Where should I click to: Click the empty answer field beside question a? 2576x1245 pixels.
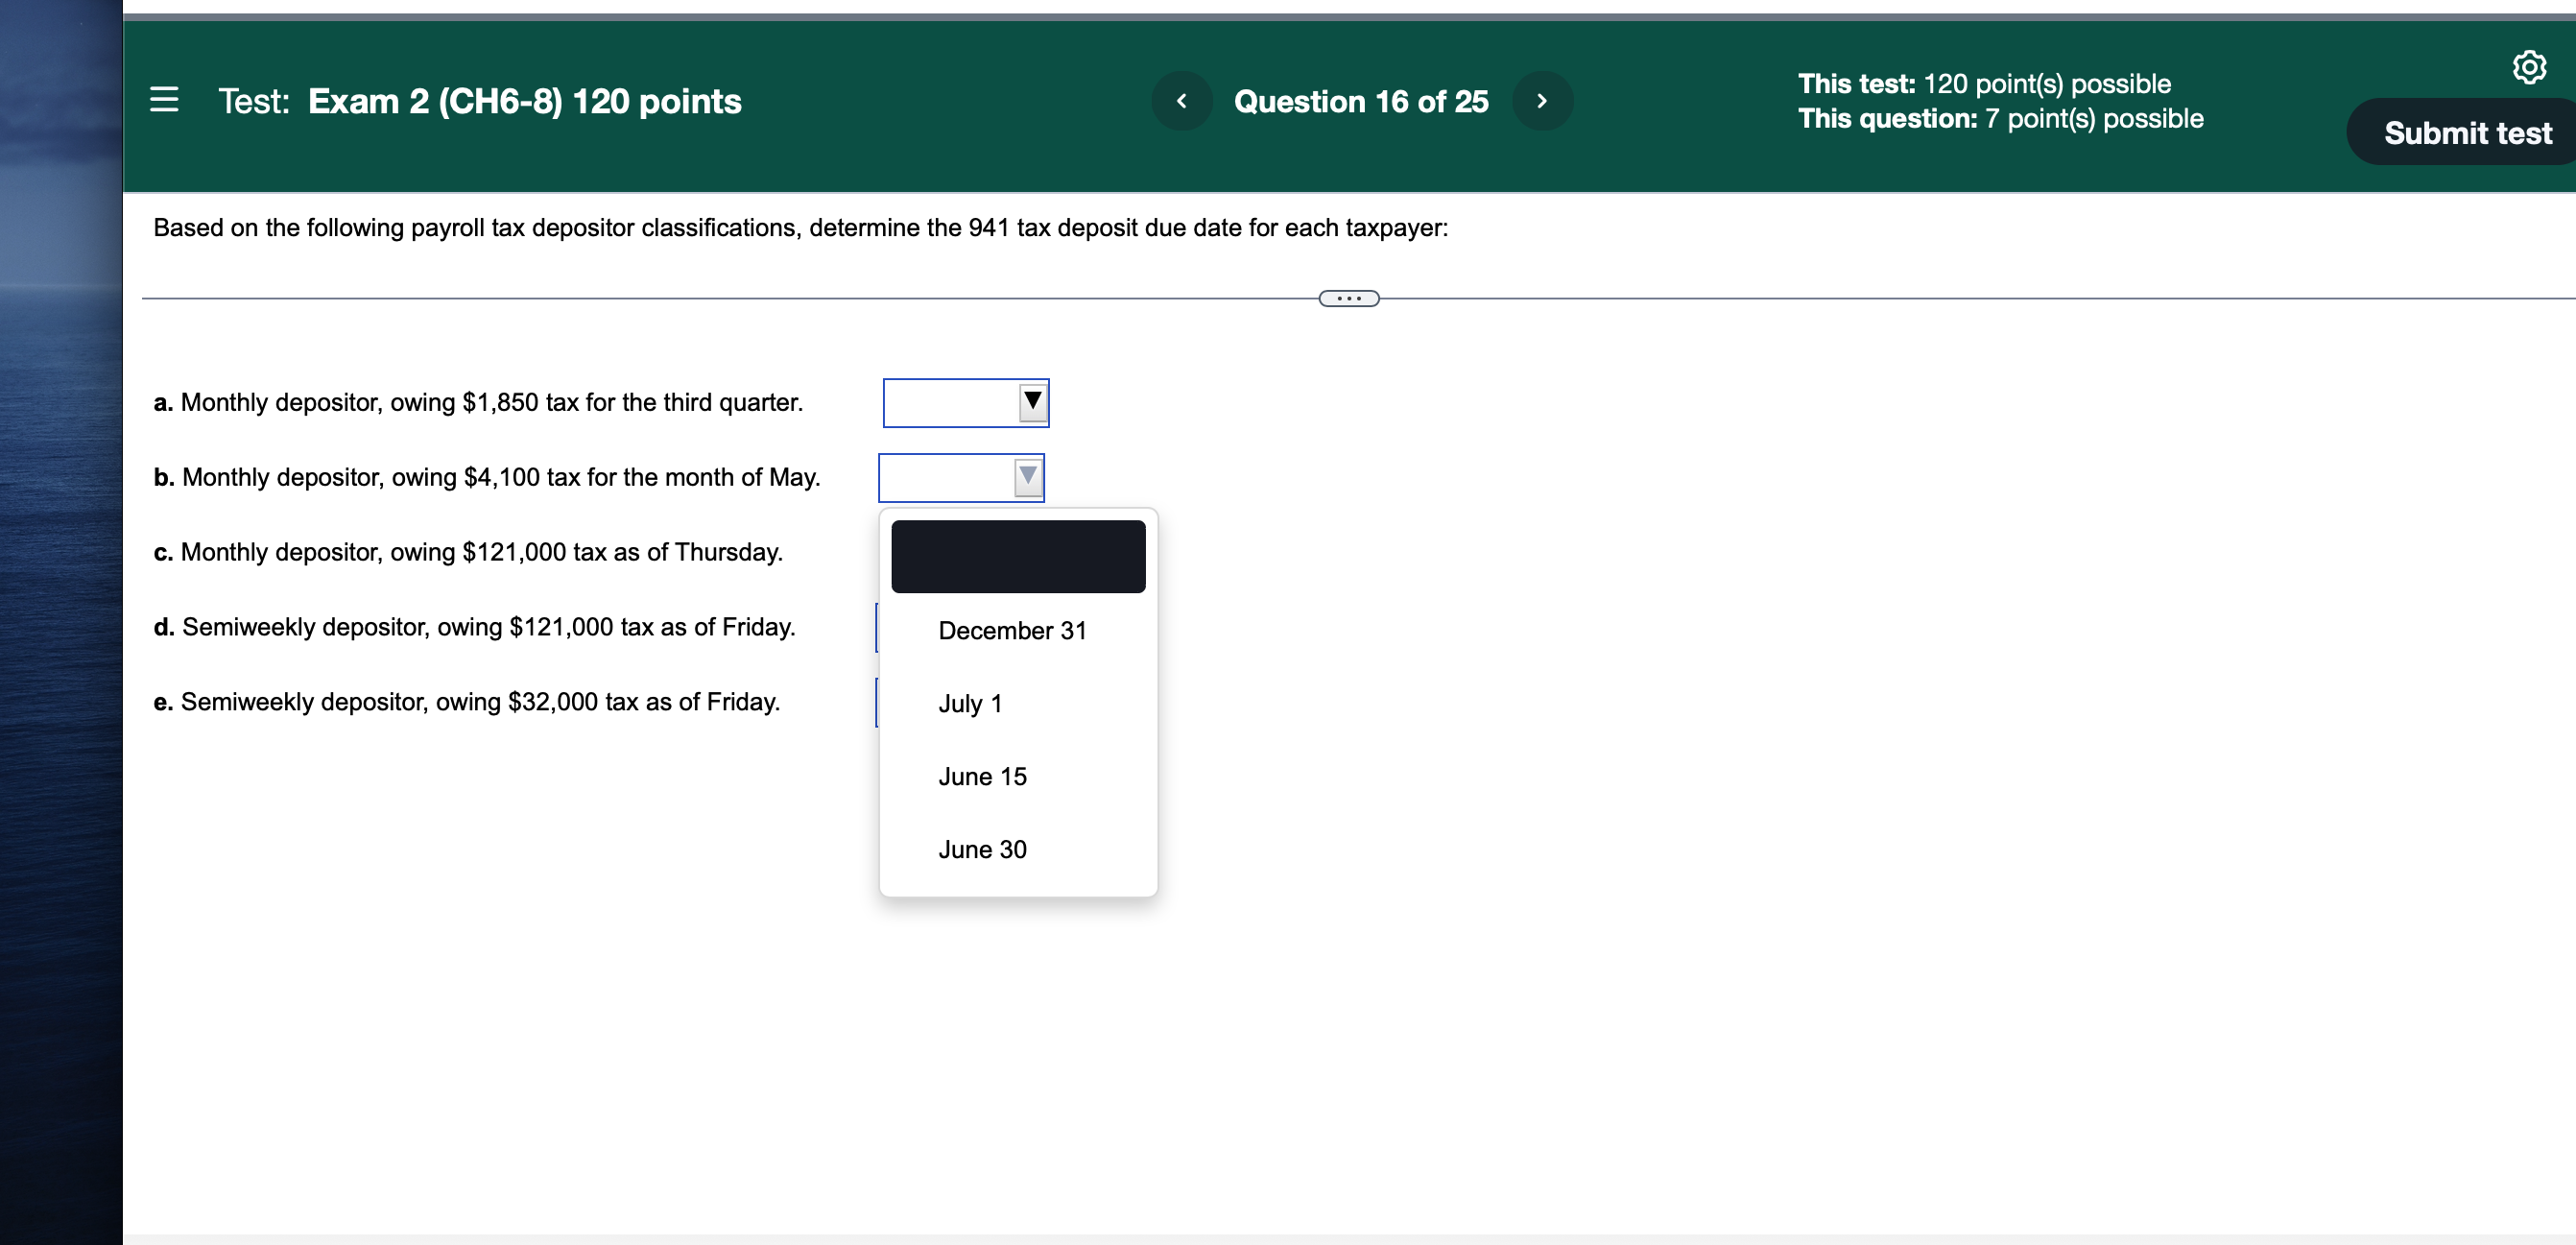coord(950,402)
